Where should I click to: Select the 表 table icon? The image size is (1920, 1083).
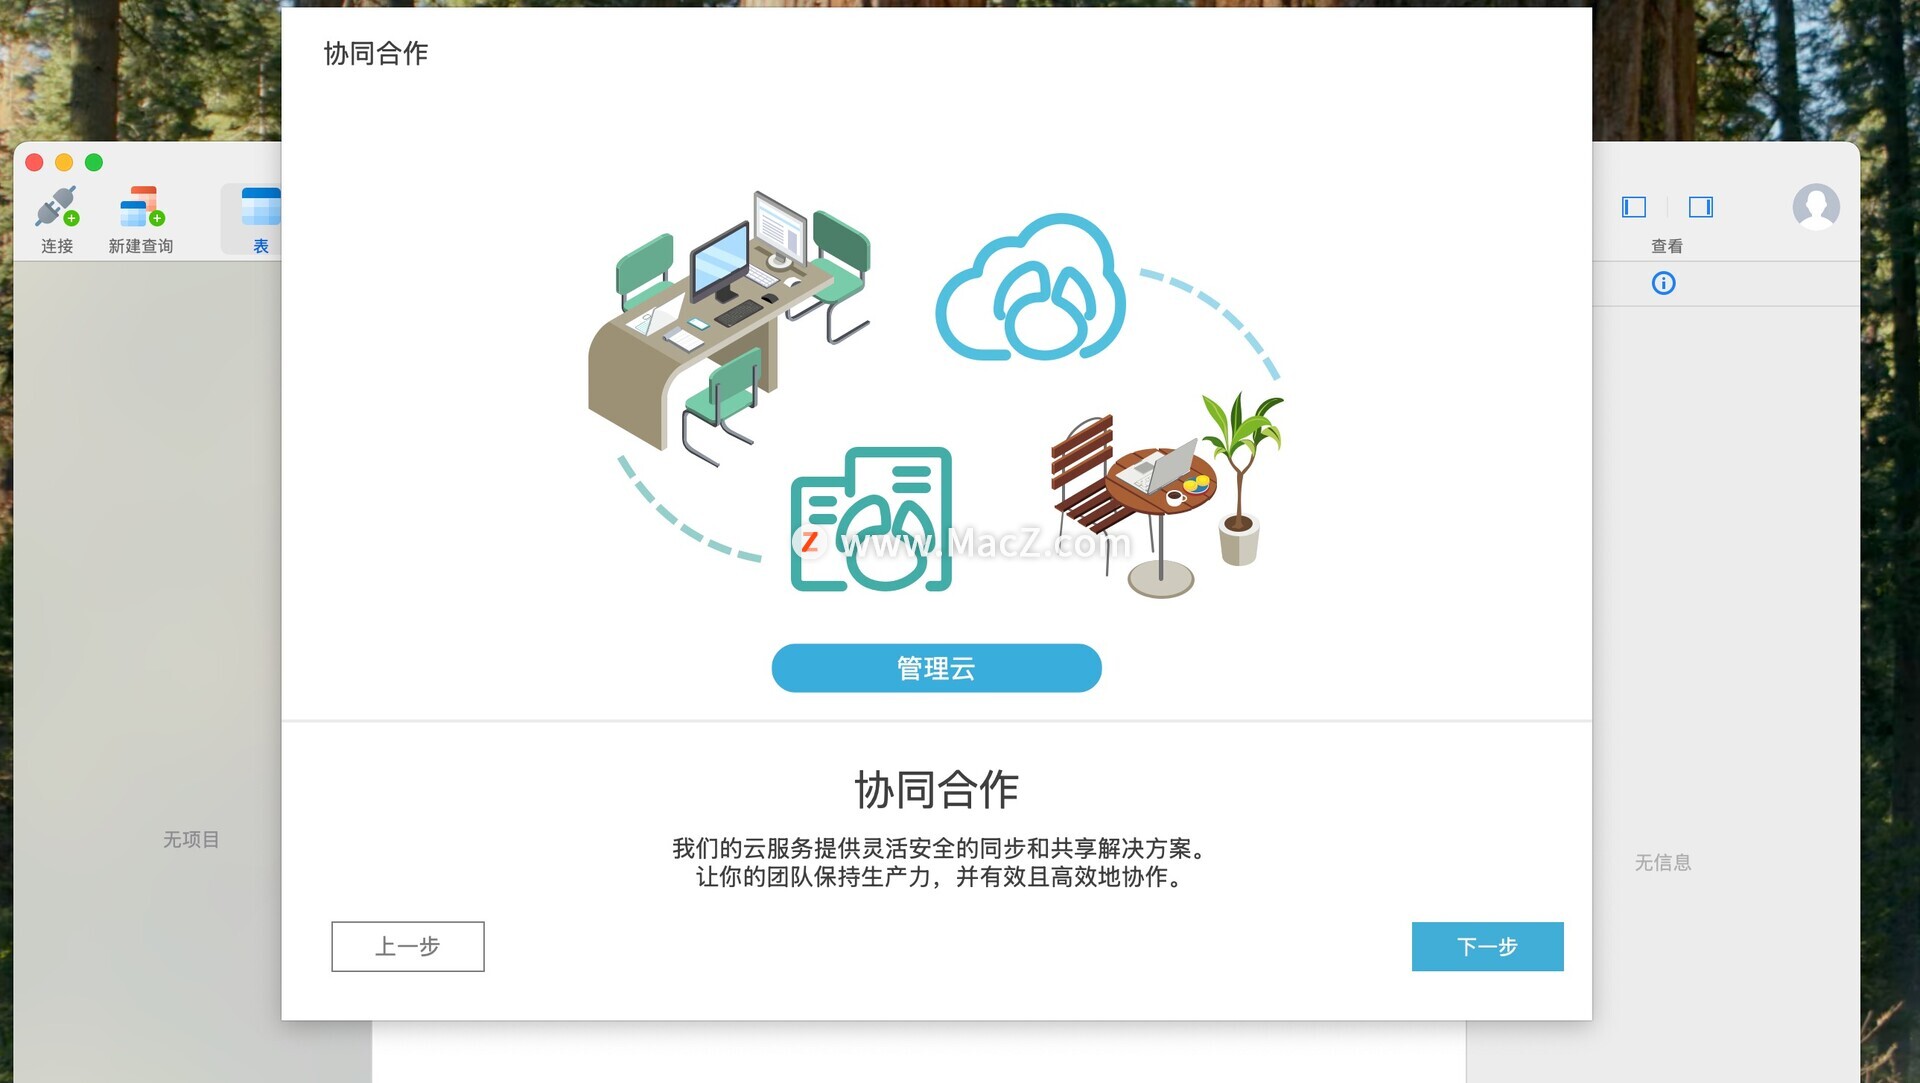coord(261,206)
